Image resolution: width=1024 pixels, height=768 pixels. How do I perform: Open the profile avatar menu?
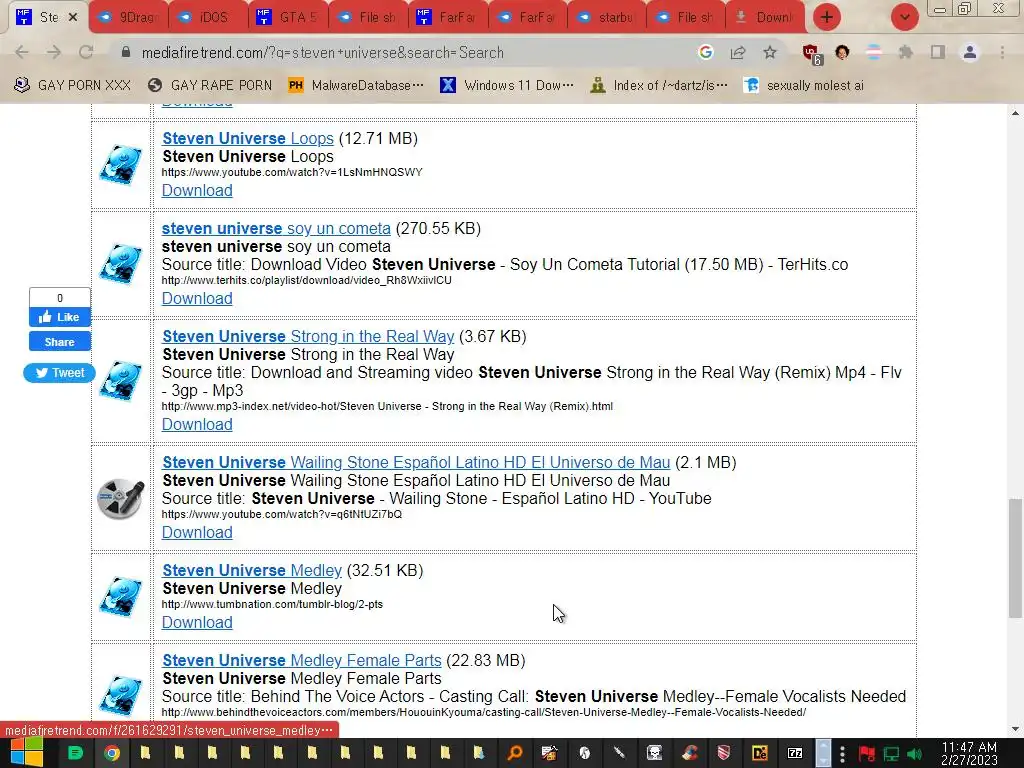[x=970, y=52]
